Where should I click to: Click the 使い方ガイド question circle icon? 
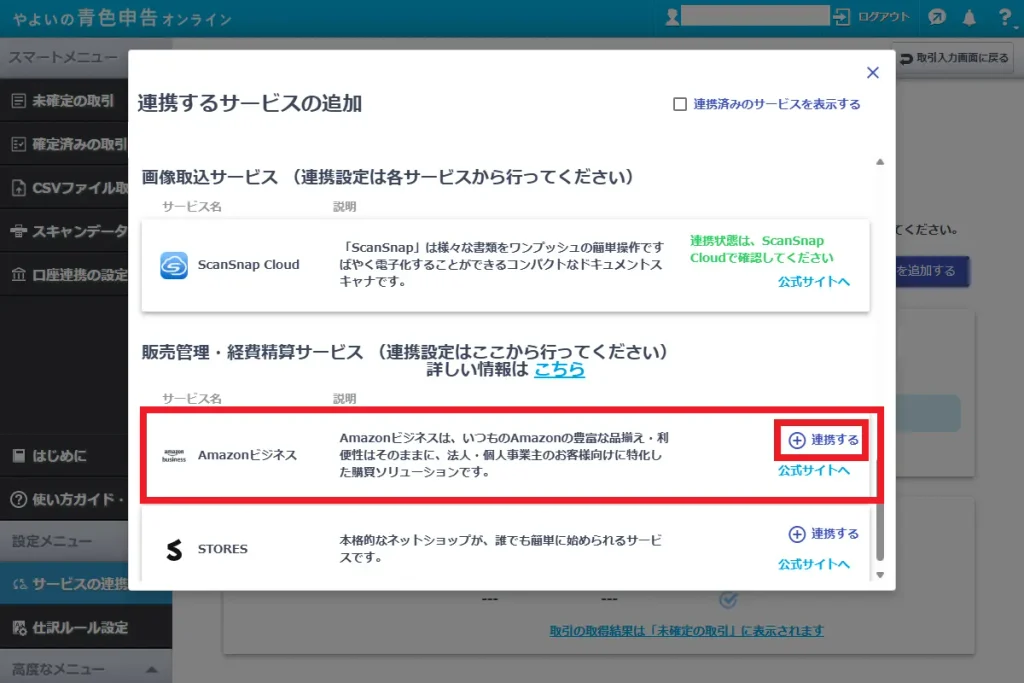coord(19,500)
